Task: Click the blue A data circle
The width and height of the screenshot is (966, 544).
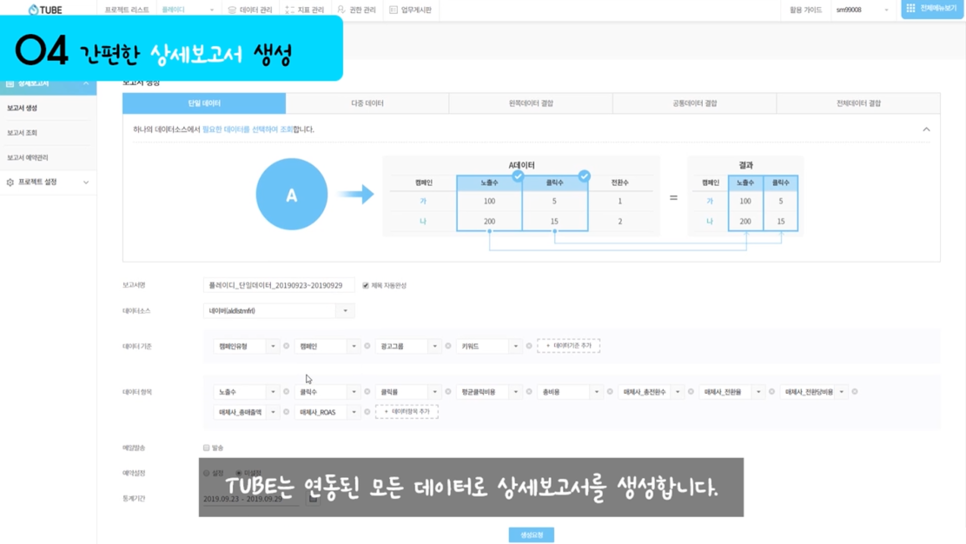Action: [291, 194]
